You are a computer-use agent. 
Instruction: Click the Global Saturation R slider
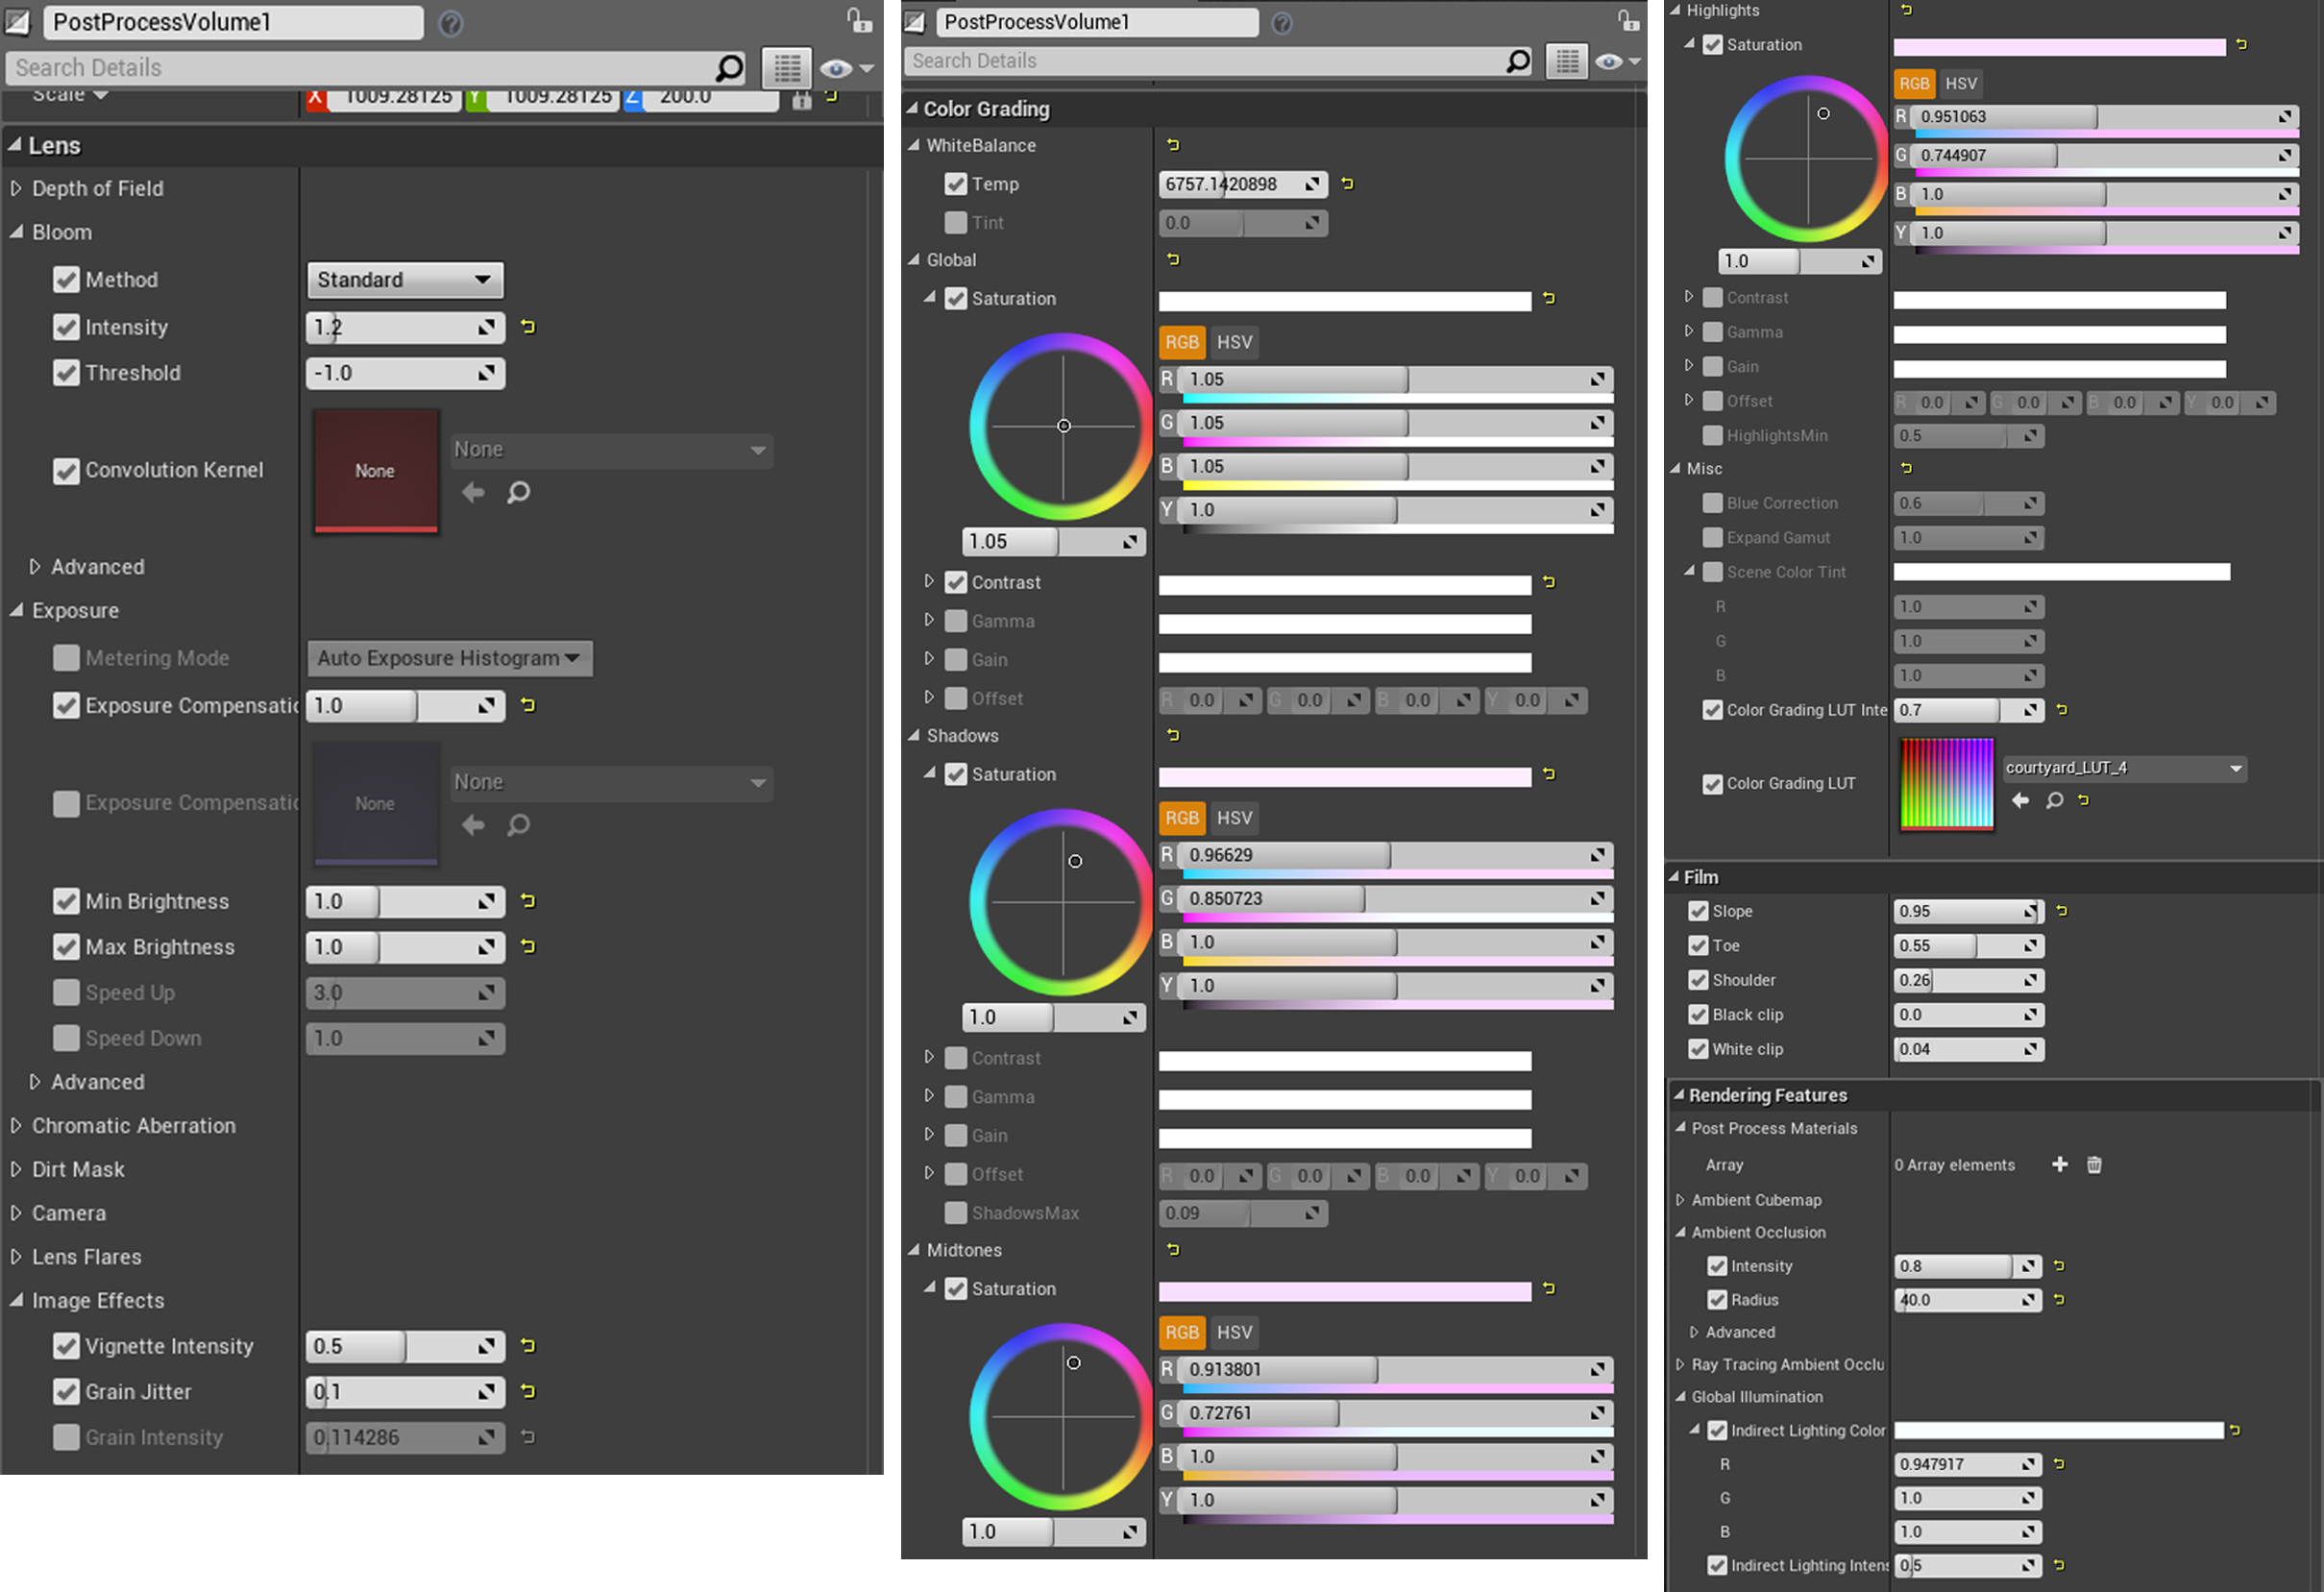(1390, 379)
